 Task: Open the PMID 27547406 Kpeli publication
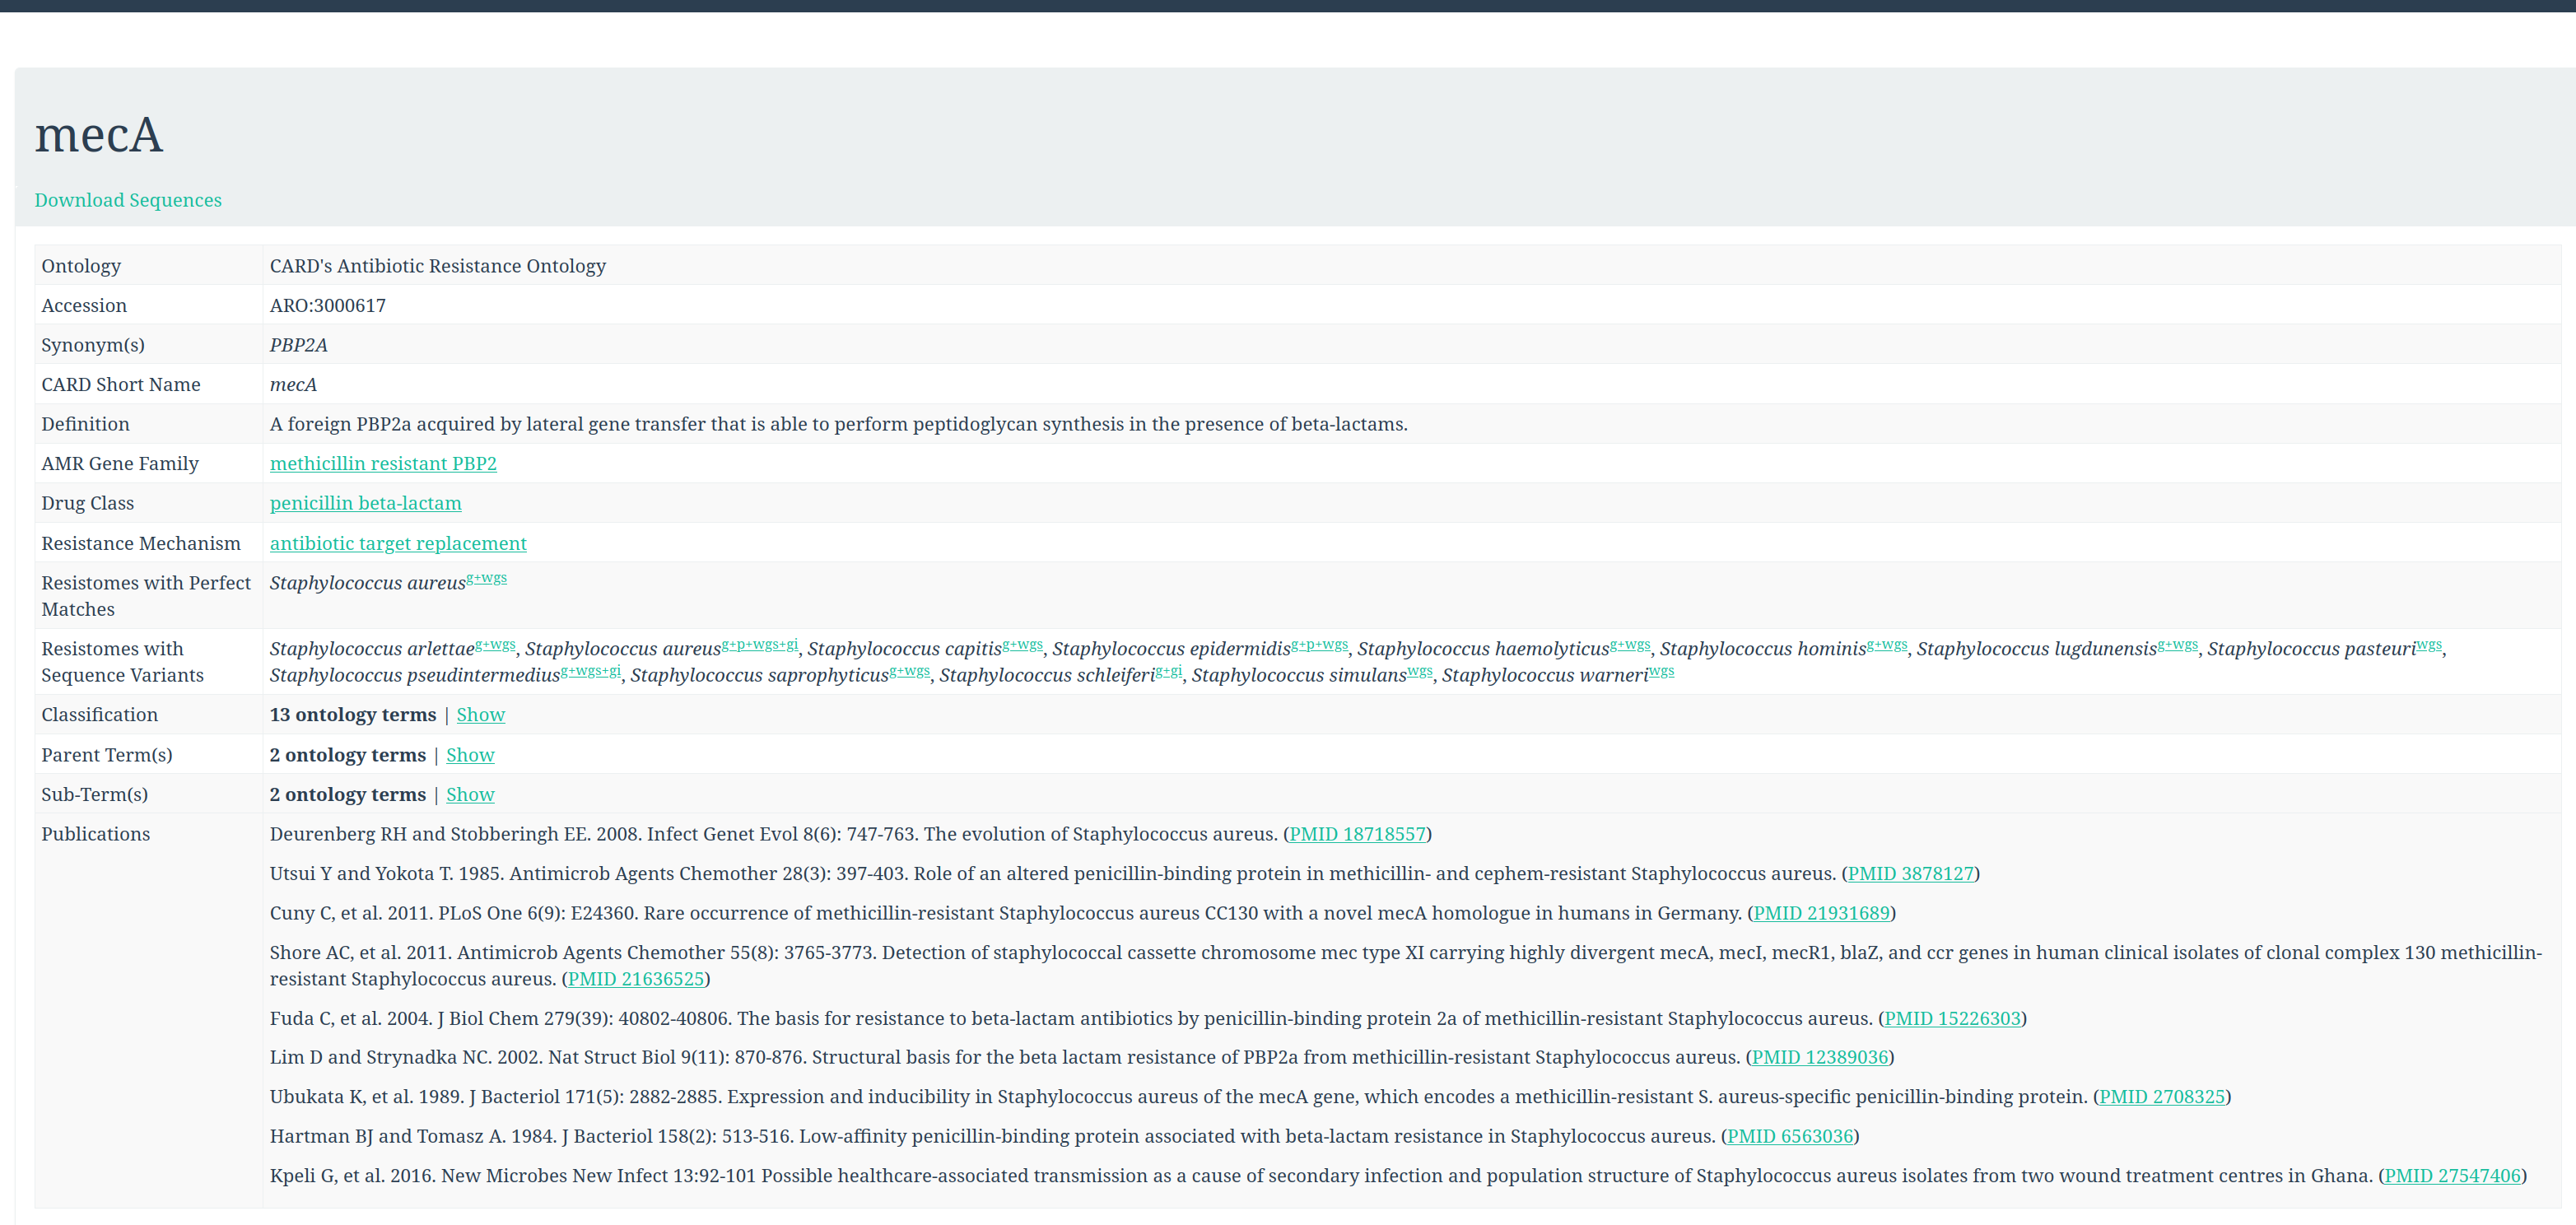coord(2452,1176)
